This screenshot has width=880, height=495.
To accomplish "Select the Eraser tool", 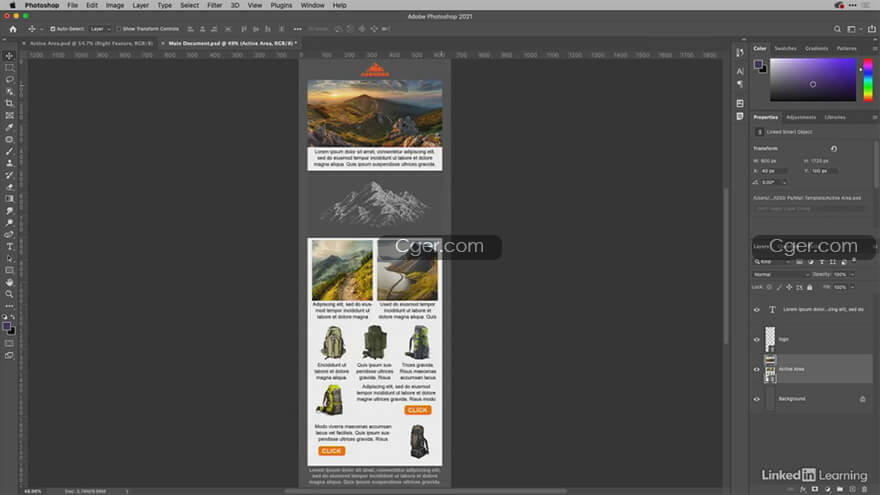I will (x=10, y=187).
